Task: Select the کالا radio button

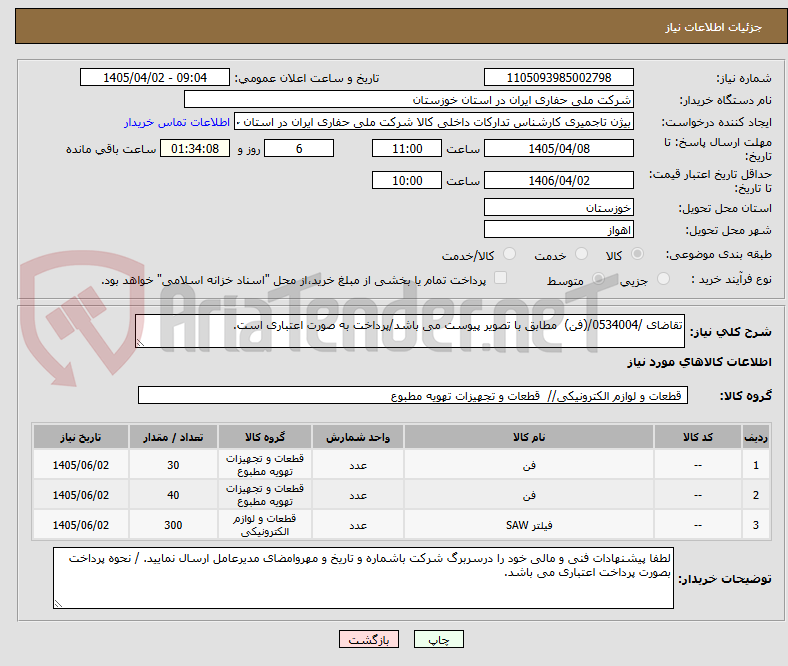Action: point(637,254)
